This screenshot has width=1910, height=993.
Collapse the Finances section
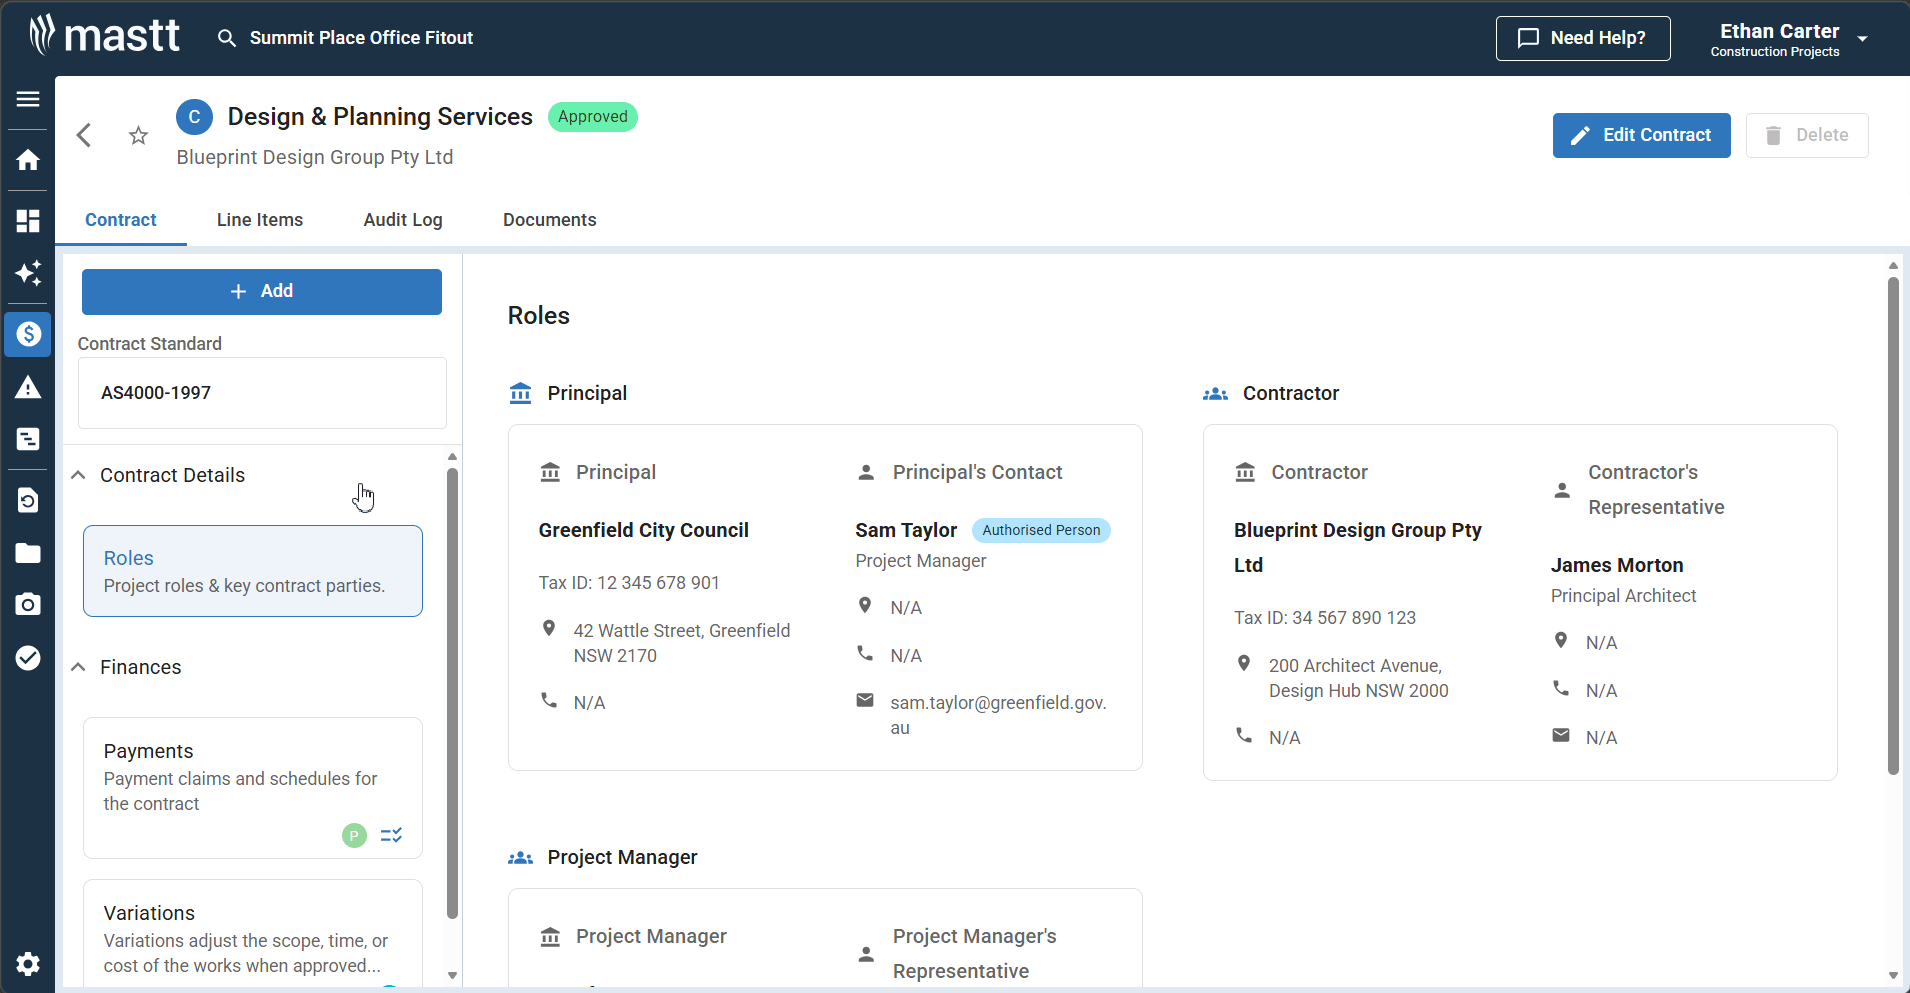tap(79, 667)
